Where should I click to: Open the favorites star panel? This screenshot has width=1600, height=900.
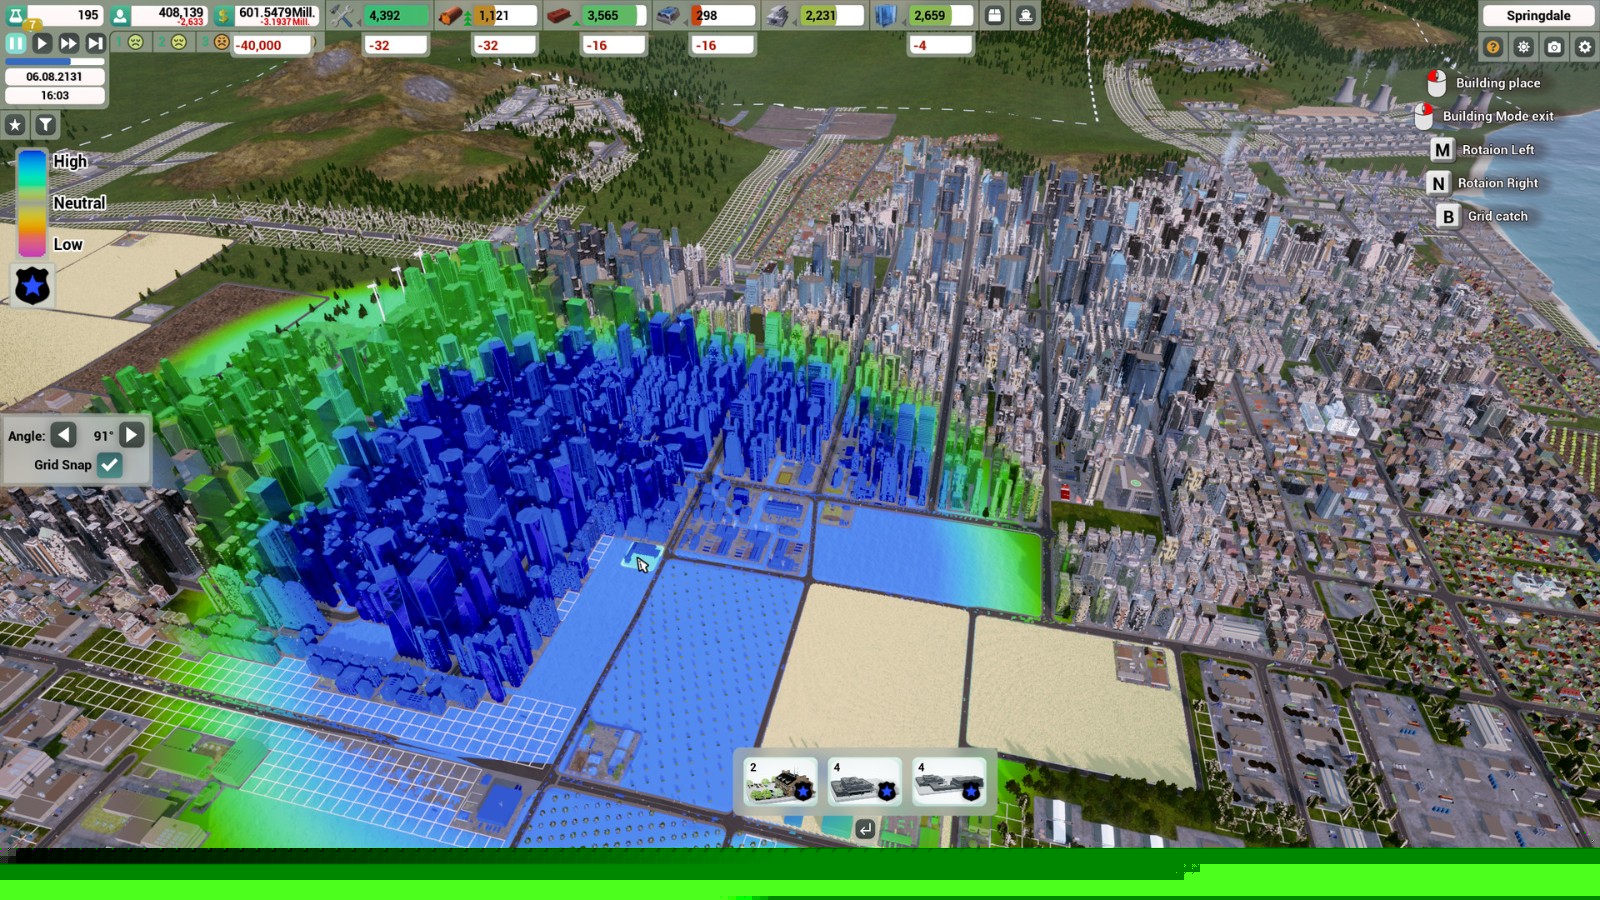tap(15, 125)
